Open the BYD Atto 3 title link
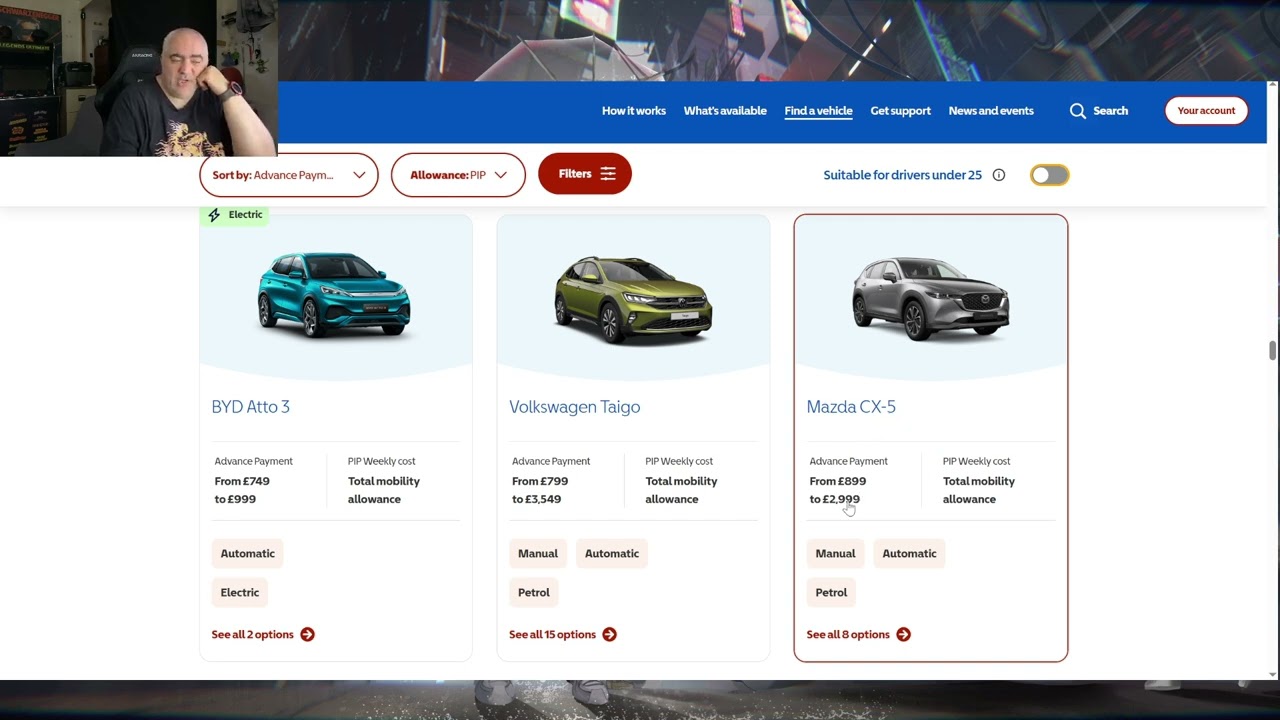Viewport: 1280px width, 720px height. click(x=251, y=407)
